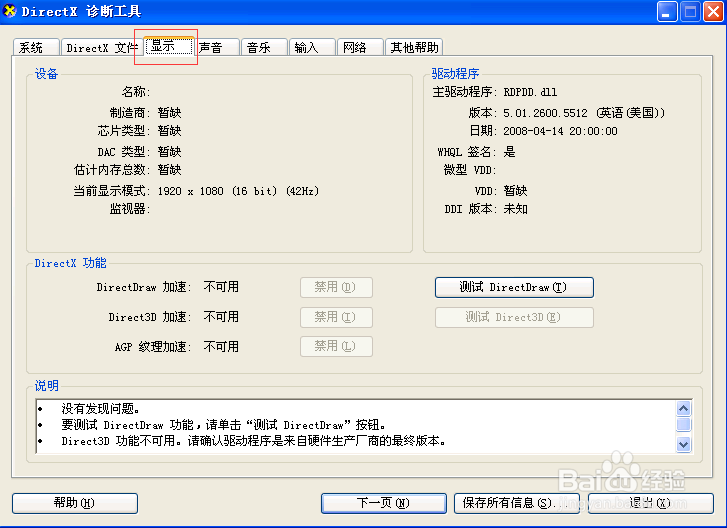
Task: Click the text 没有发现问题。
Action: click(101, 409)
